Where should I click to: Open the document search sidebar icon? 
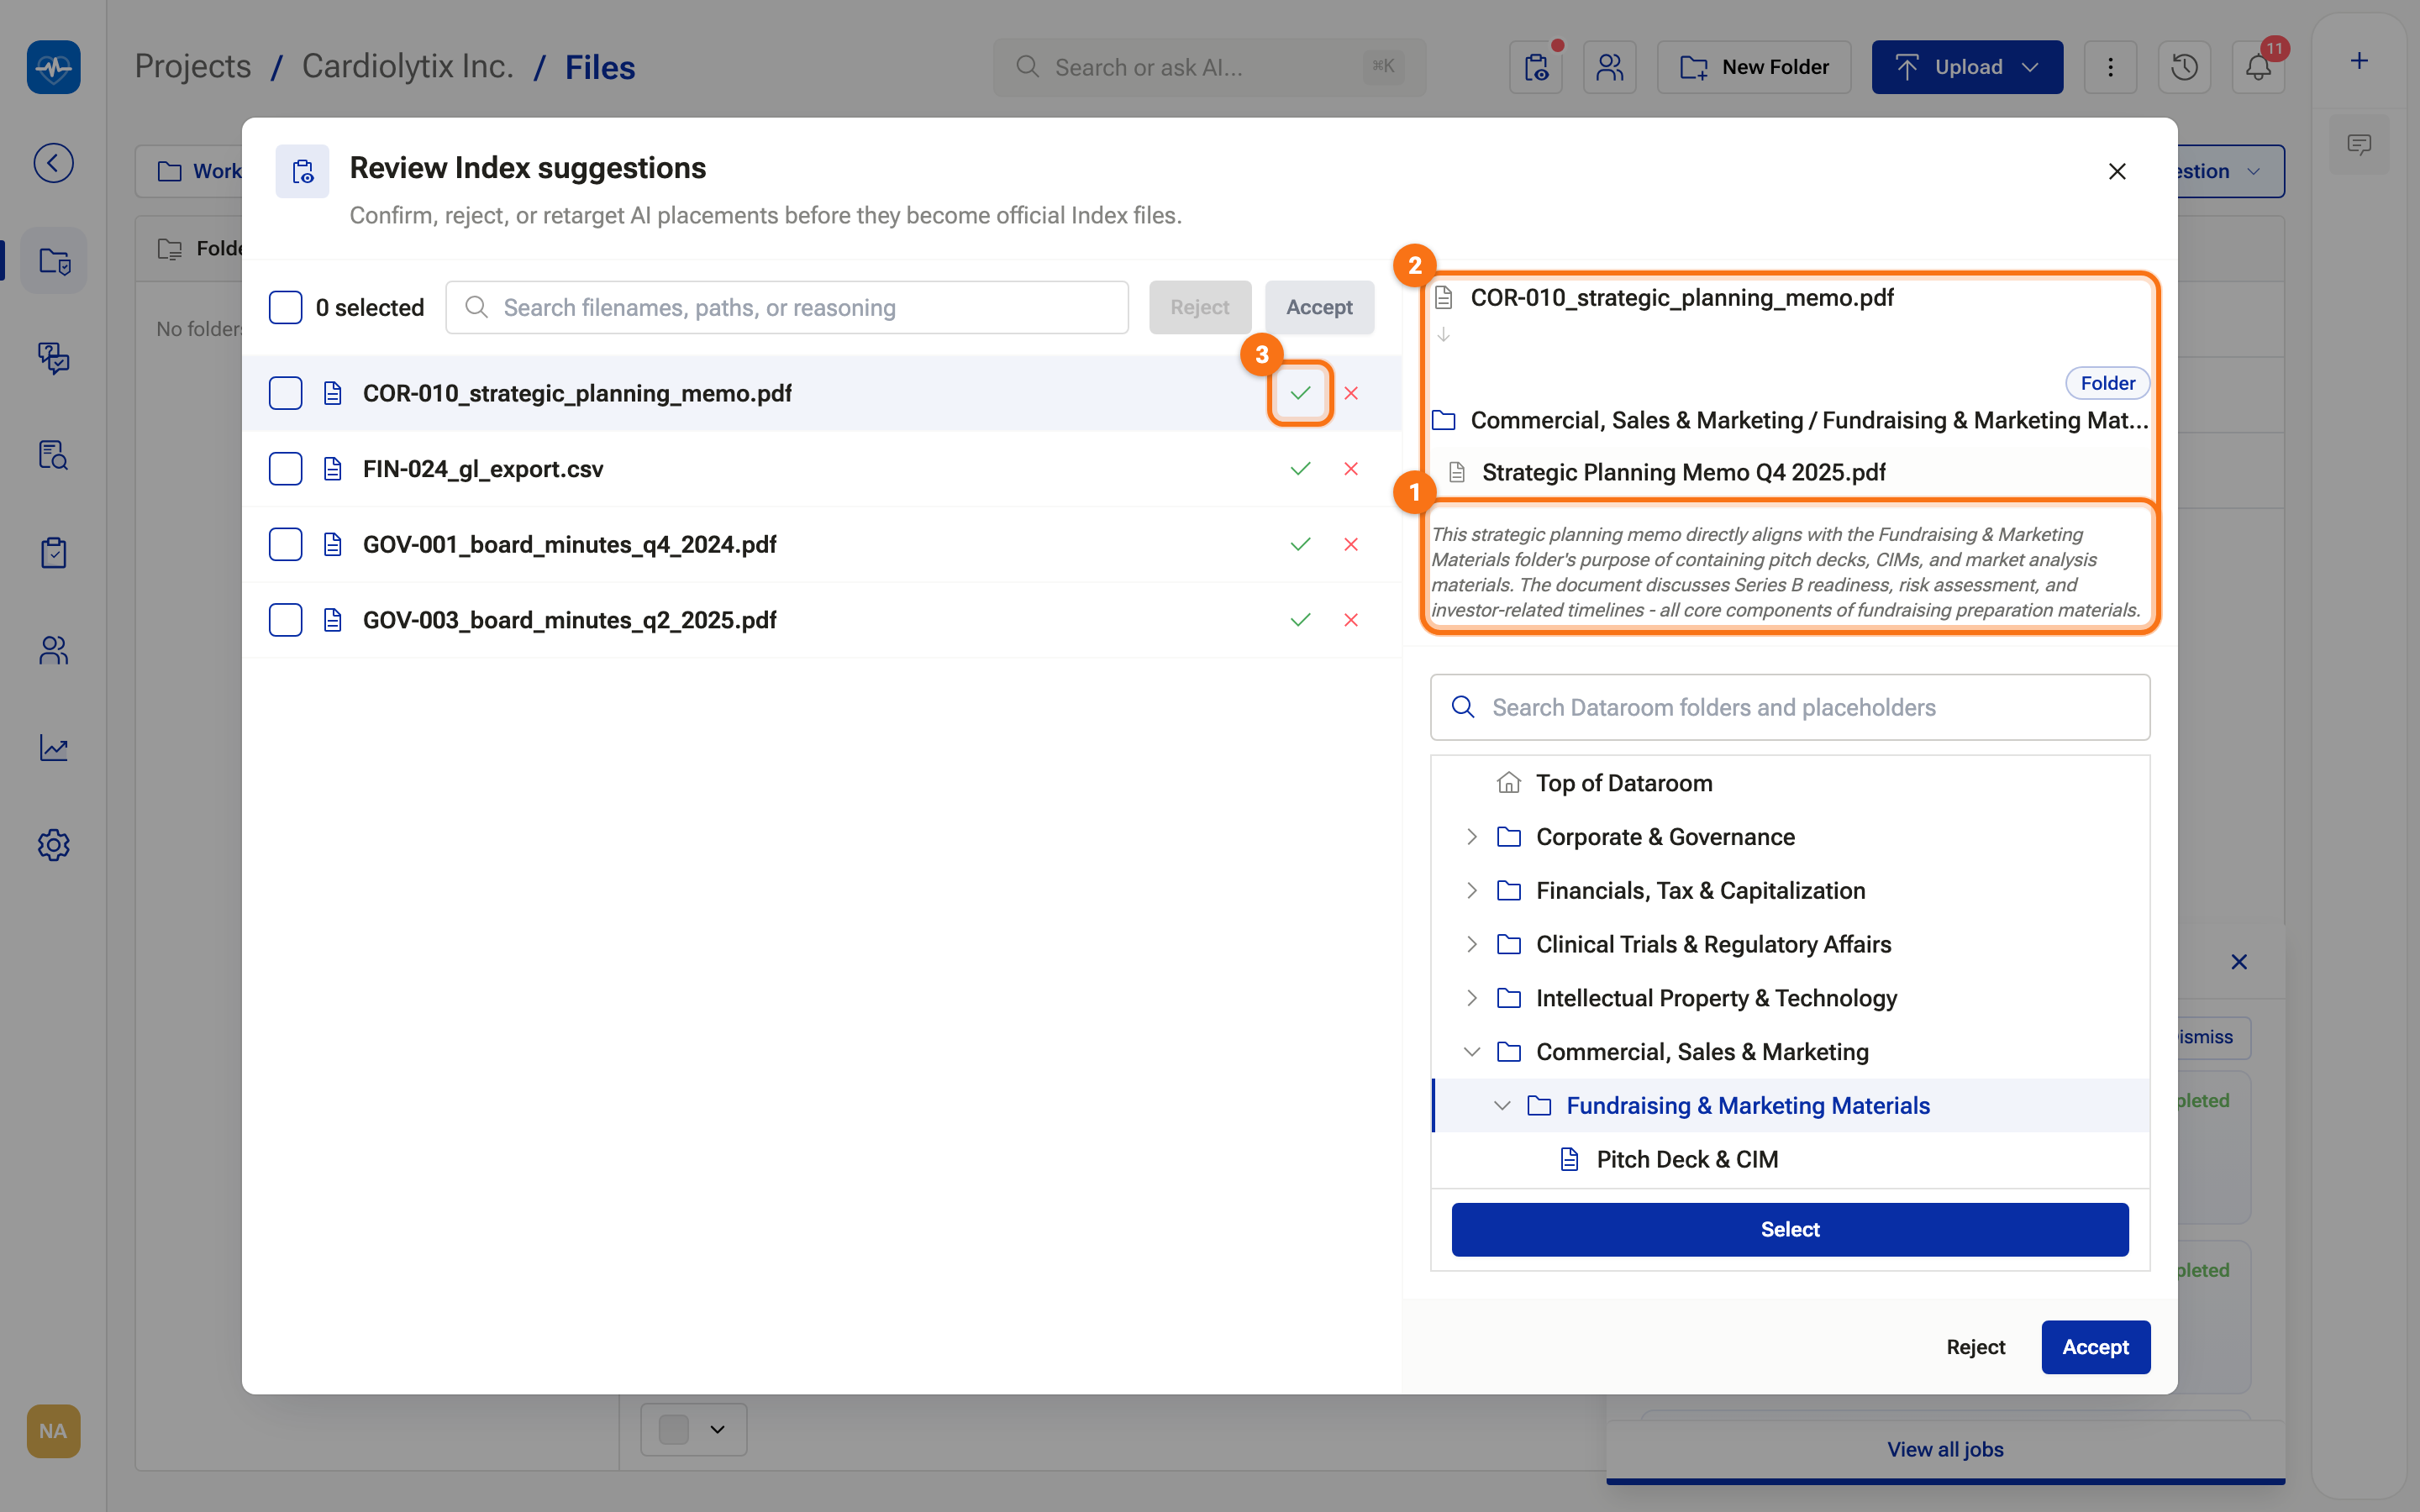(53, 455)
